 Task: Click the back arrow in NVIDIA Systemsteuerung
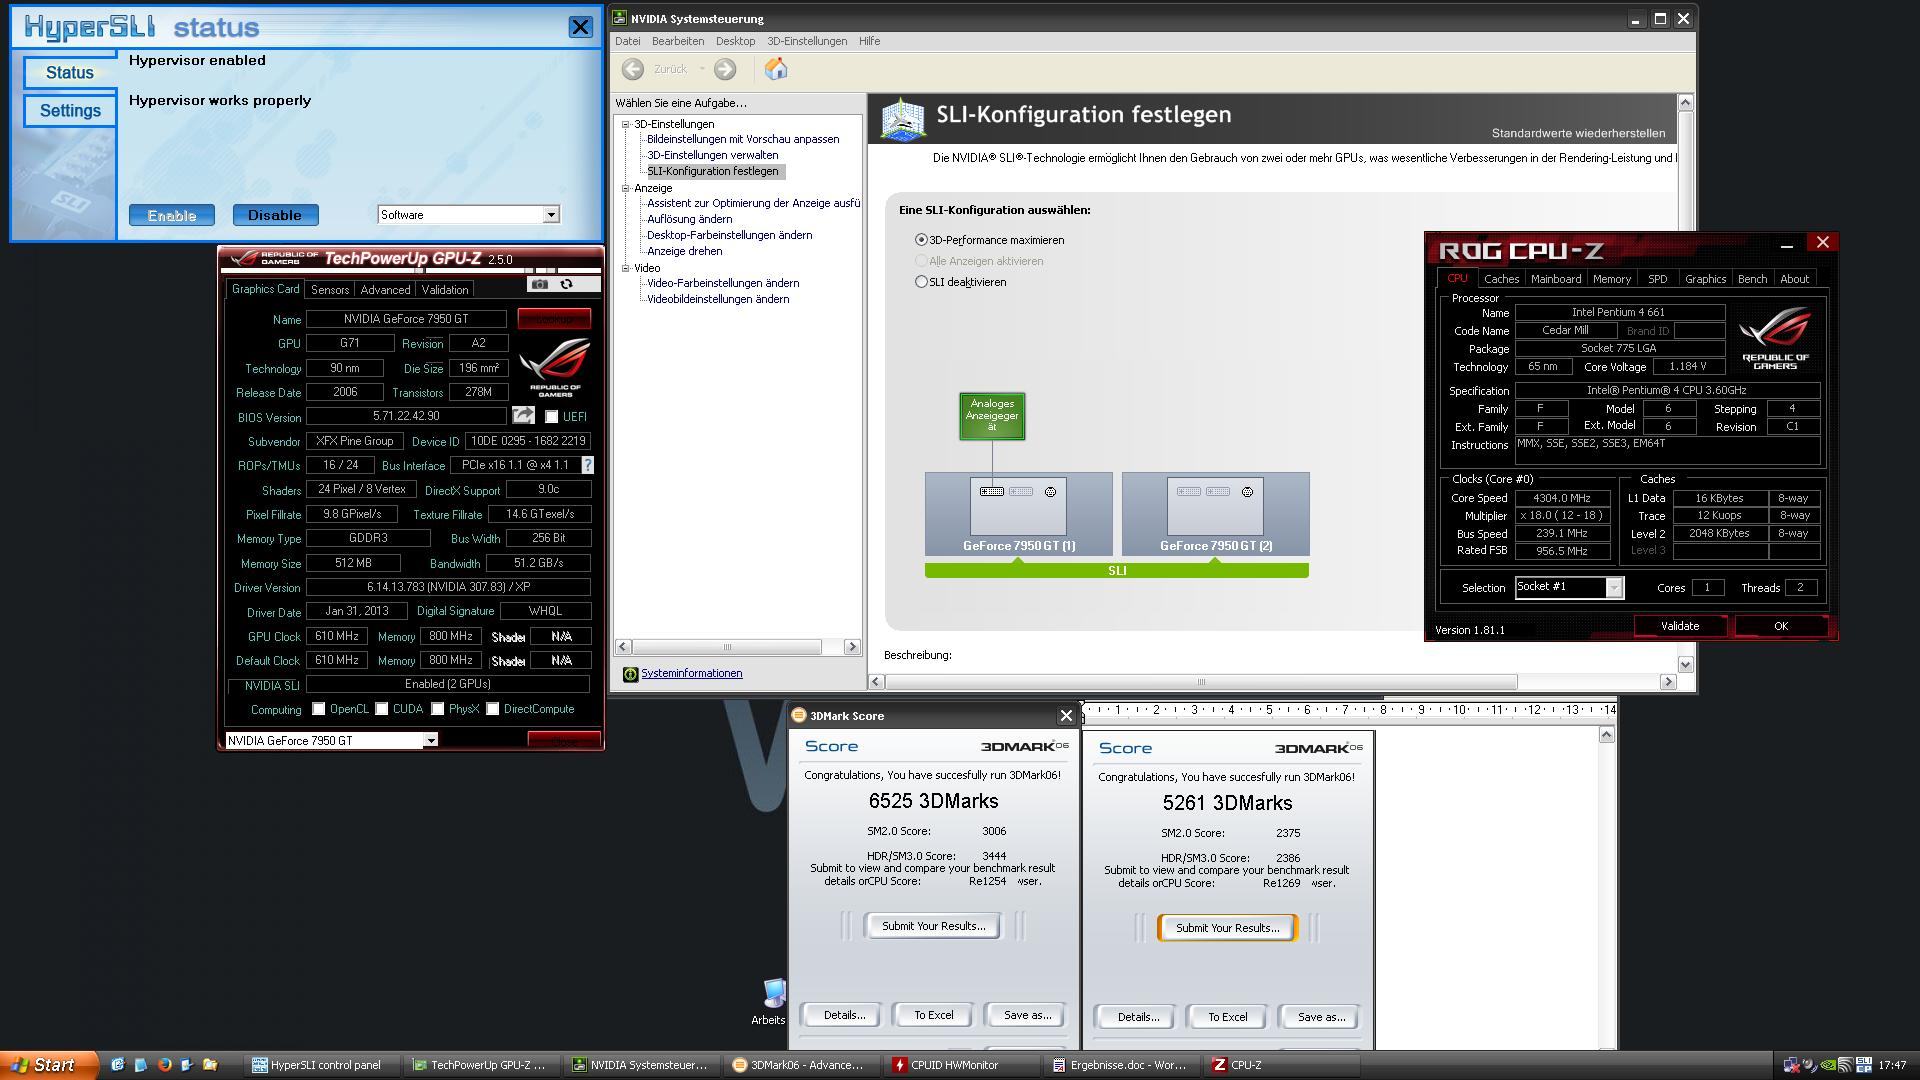coord(632,69)
